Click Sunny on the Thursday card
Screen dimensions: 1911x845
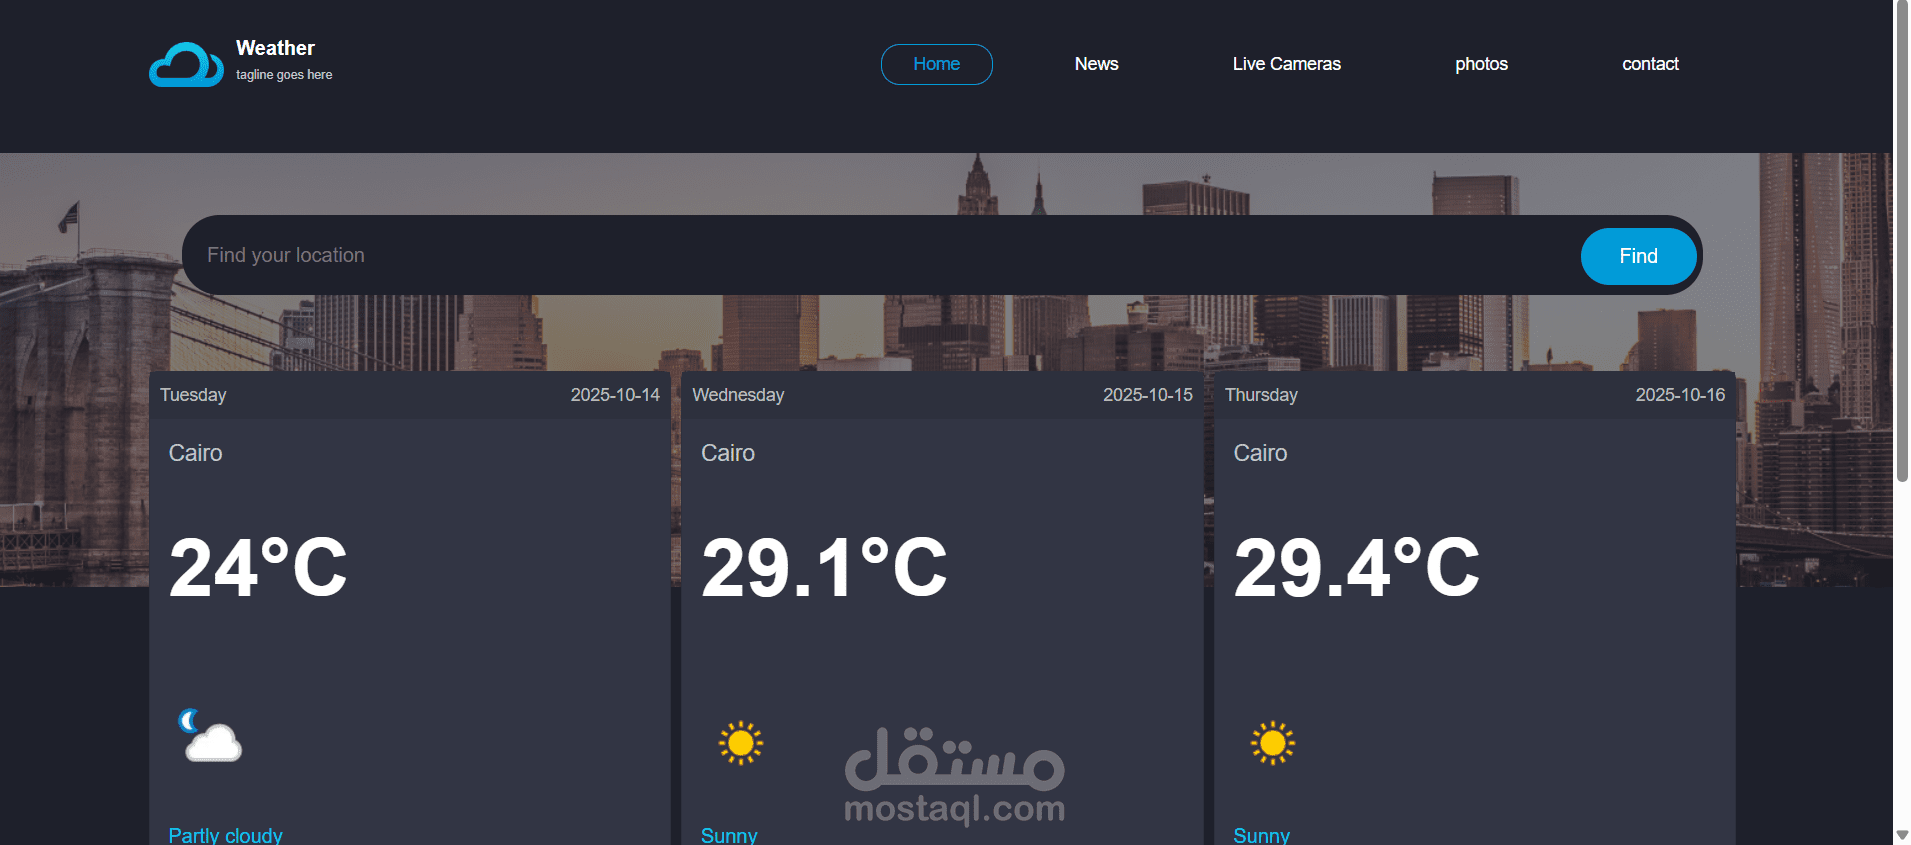1261,835
